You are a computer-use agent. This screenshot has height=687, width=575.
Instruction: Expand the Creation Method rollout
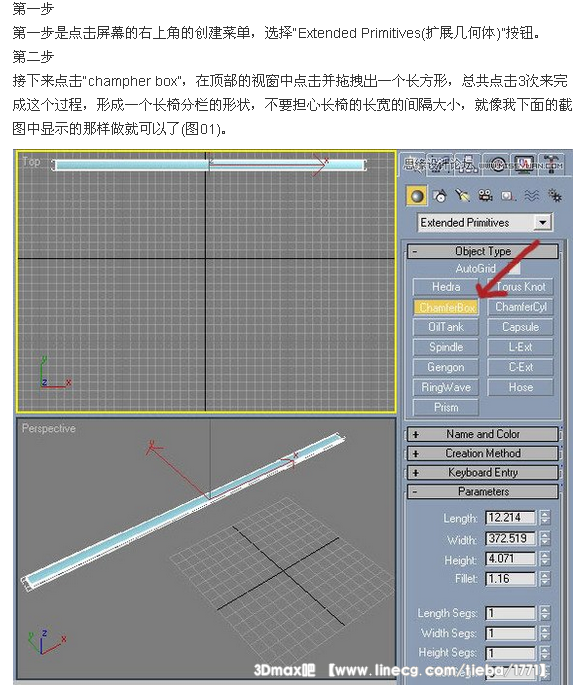pyautogui.click(x=483, y=453)
